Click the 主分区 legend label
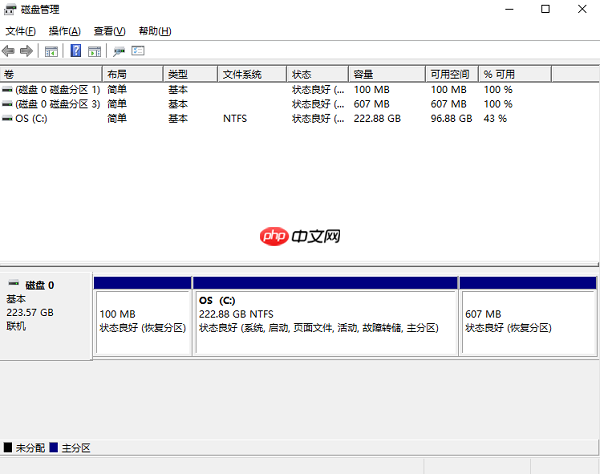 [x=76, y=448]
